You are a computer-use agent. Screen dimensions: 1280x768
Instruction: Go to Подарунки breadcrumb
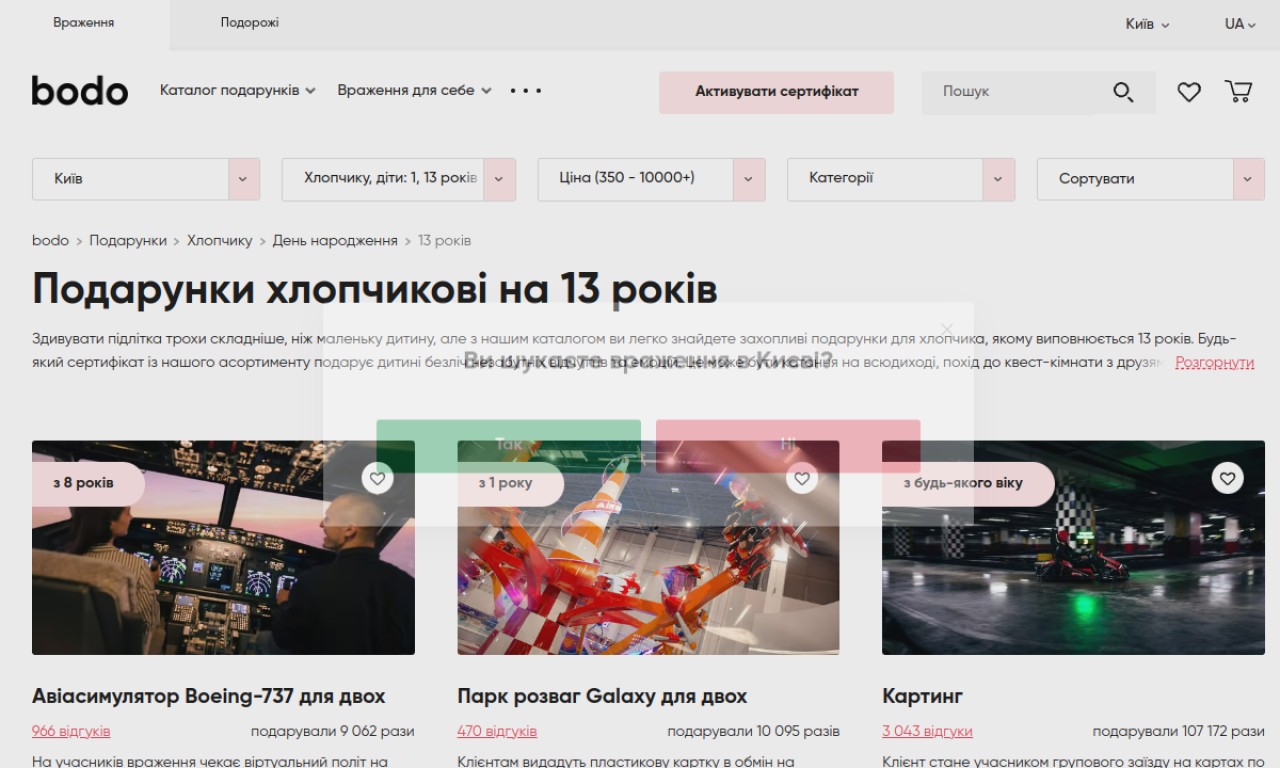pyautogui.click(x=128, y=241)
